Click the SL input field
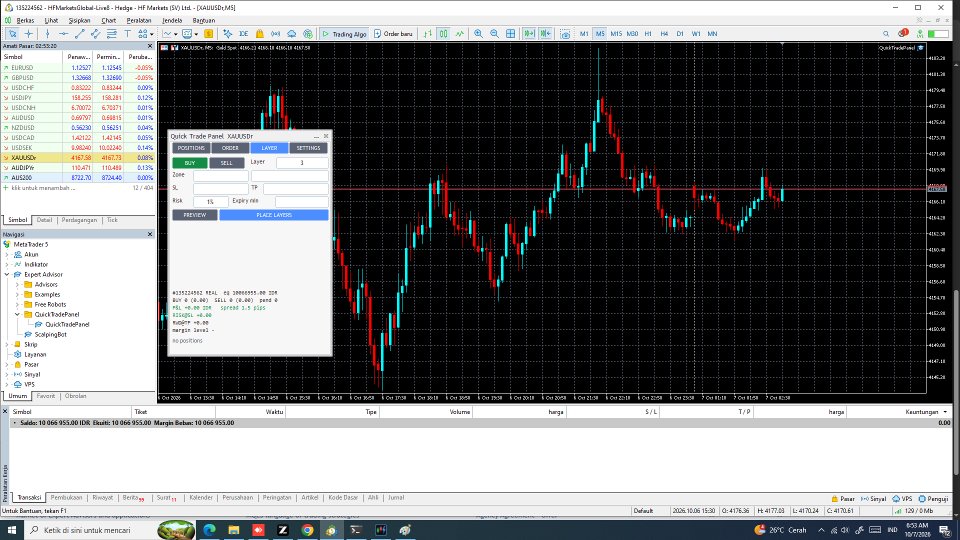Image resolution: width=960 pixels, height=540 pixels. coord(221,189)
